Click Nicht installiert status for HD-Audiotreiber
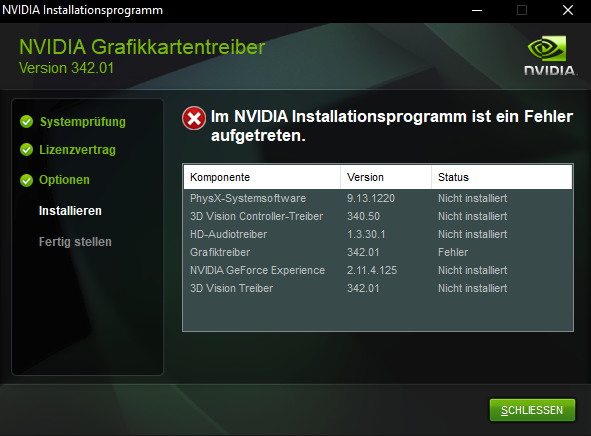Screen dimensions: 591x436 pos(473,234)
